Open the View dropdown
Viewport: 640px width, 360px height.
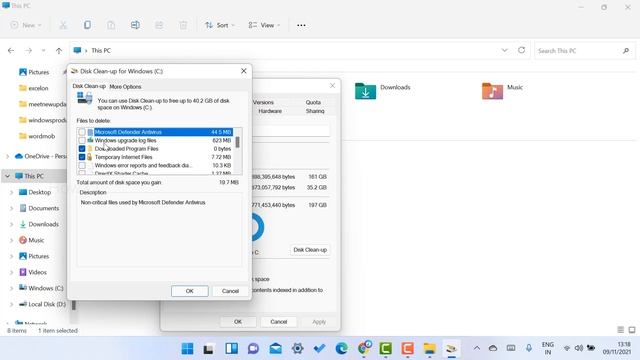tap(264, 25)
